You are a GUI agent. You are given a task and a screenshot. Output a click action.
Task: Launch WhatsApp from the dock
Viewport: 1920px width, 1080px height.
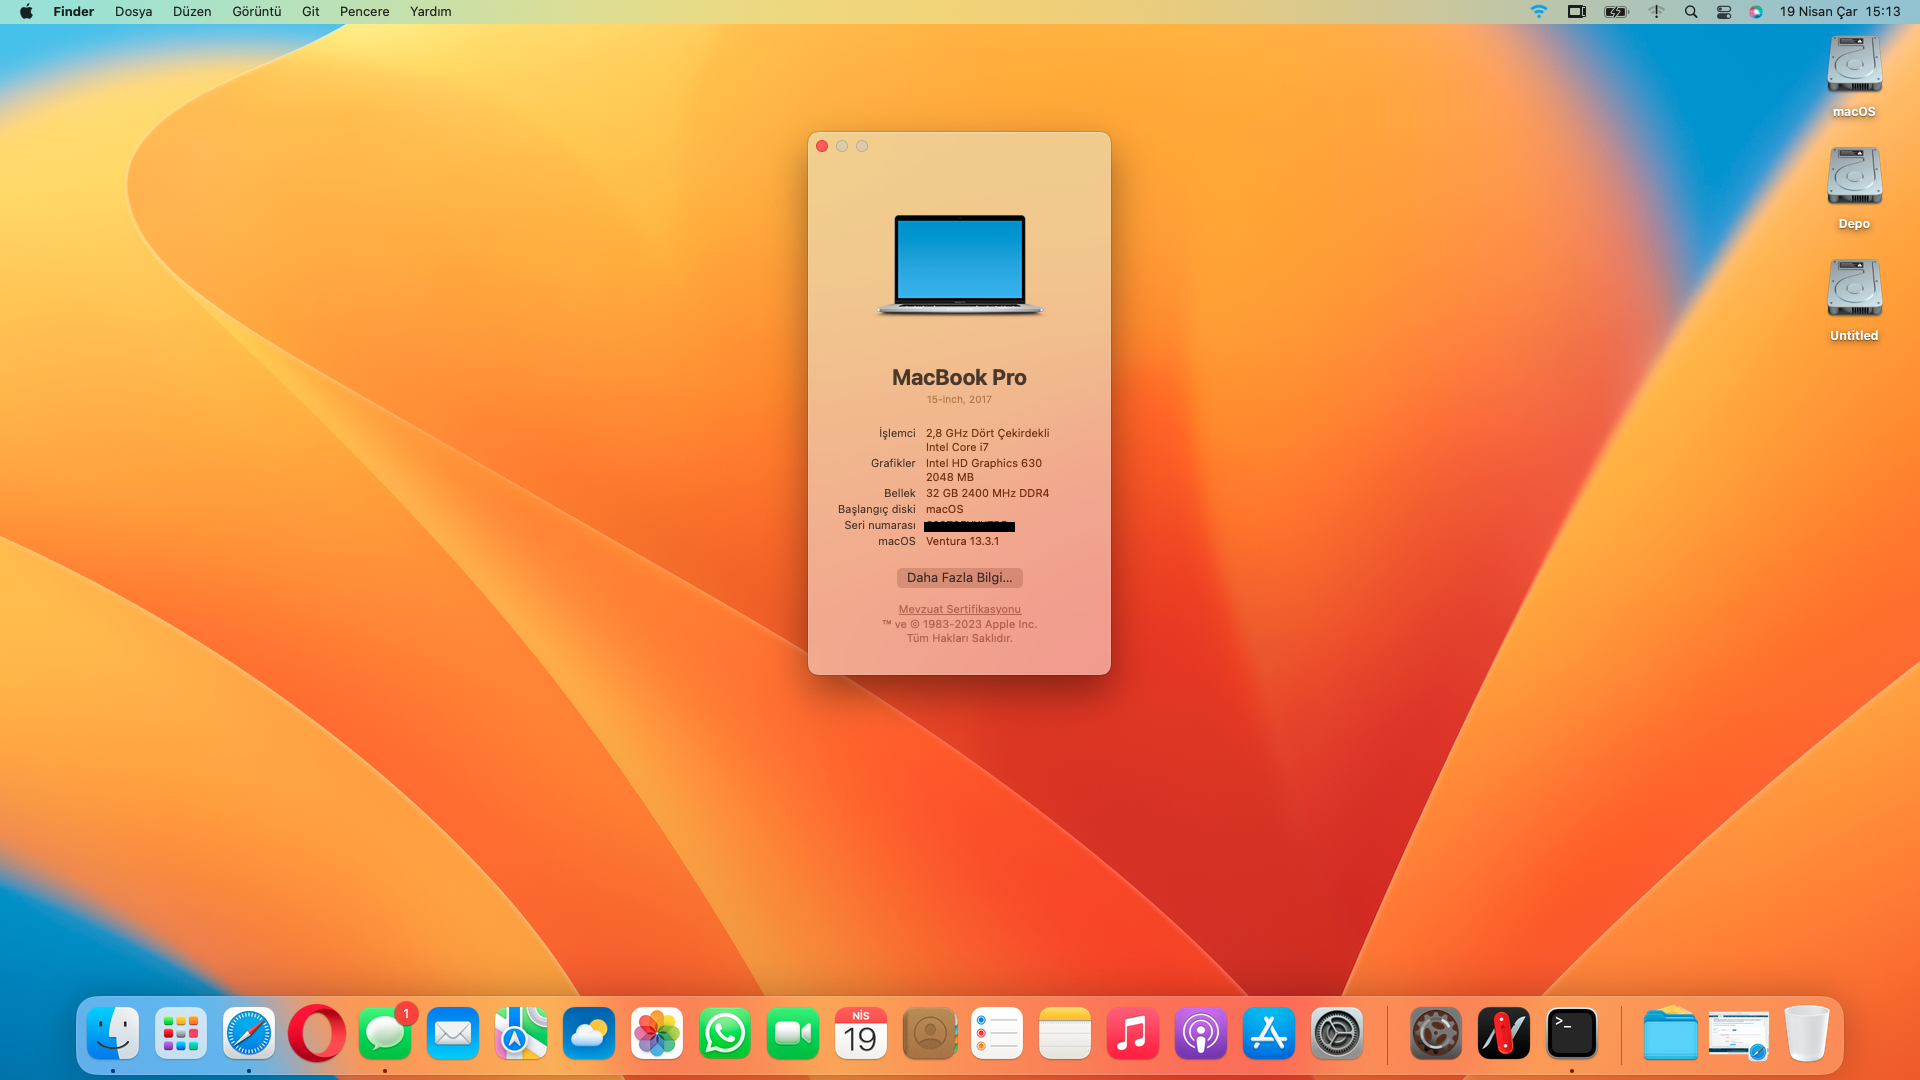(725, 1033)
